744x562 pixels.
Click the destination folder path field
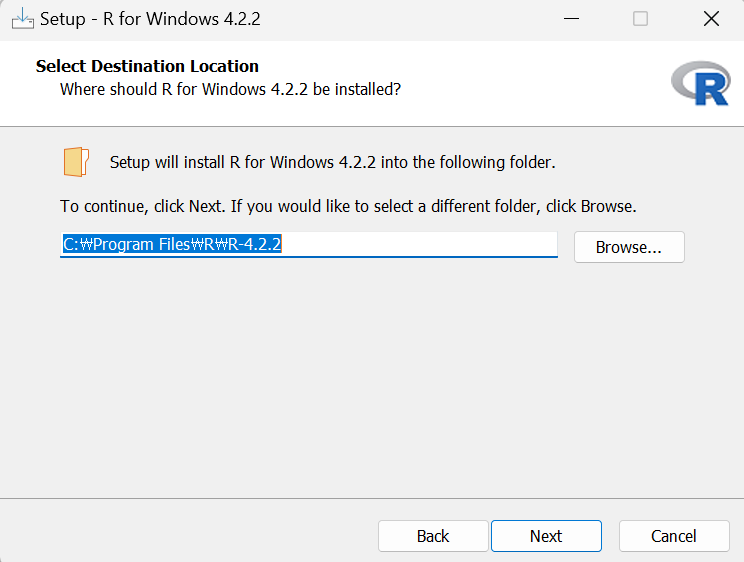click(x=309, y=244)
